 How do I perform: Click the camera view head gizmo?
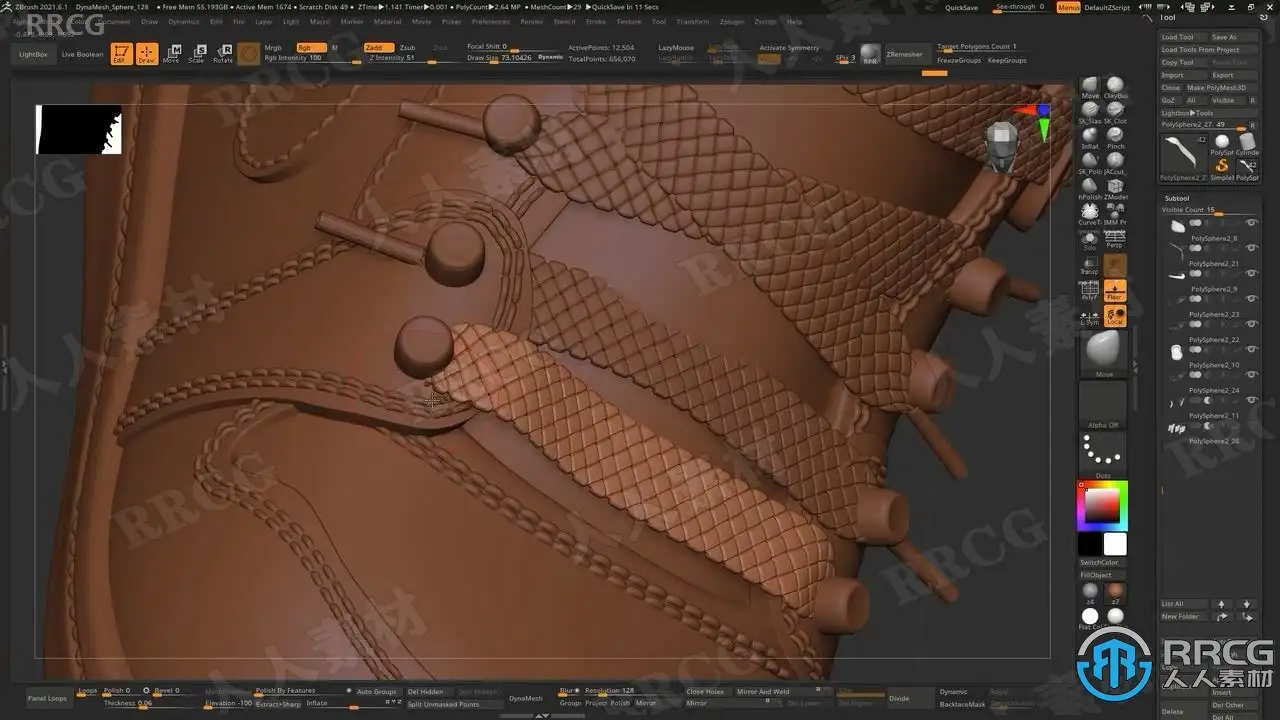click(1001, 148)
